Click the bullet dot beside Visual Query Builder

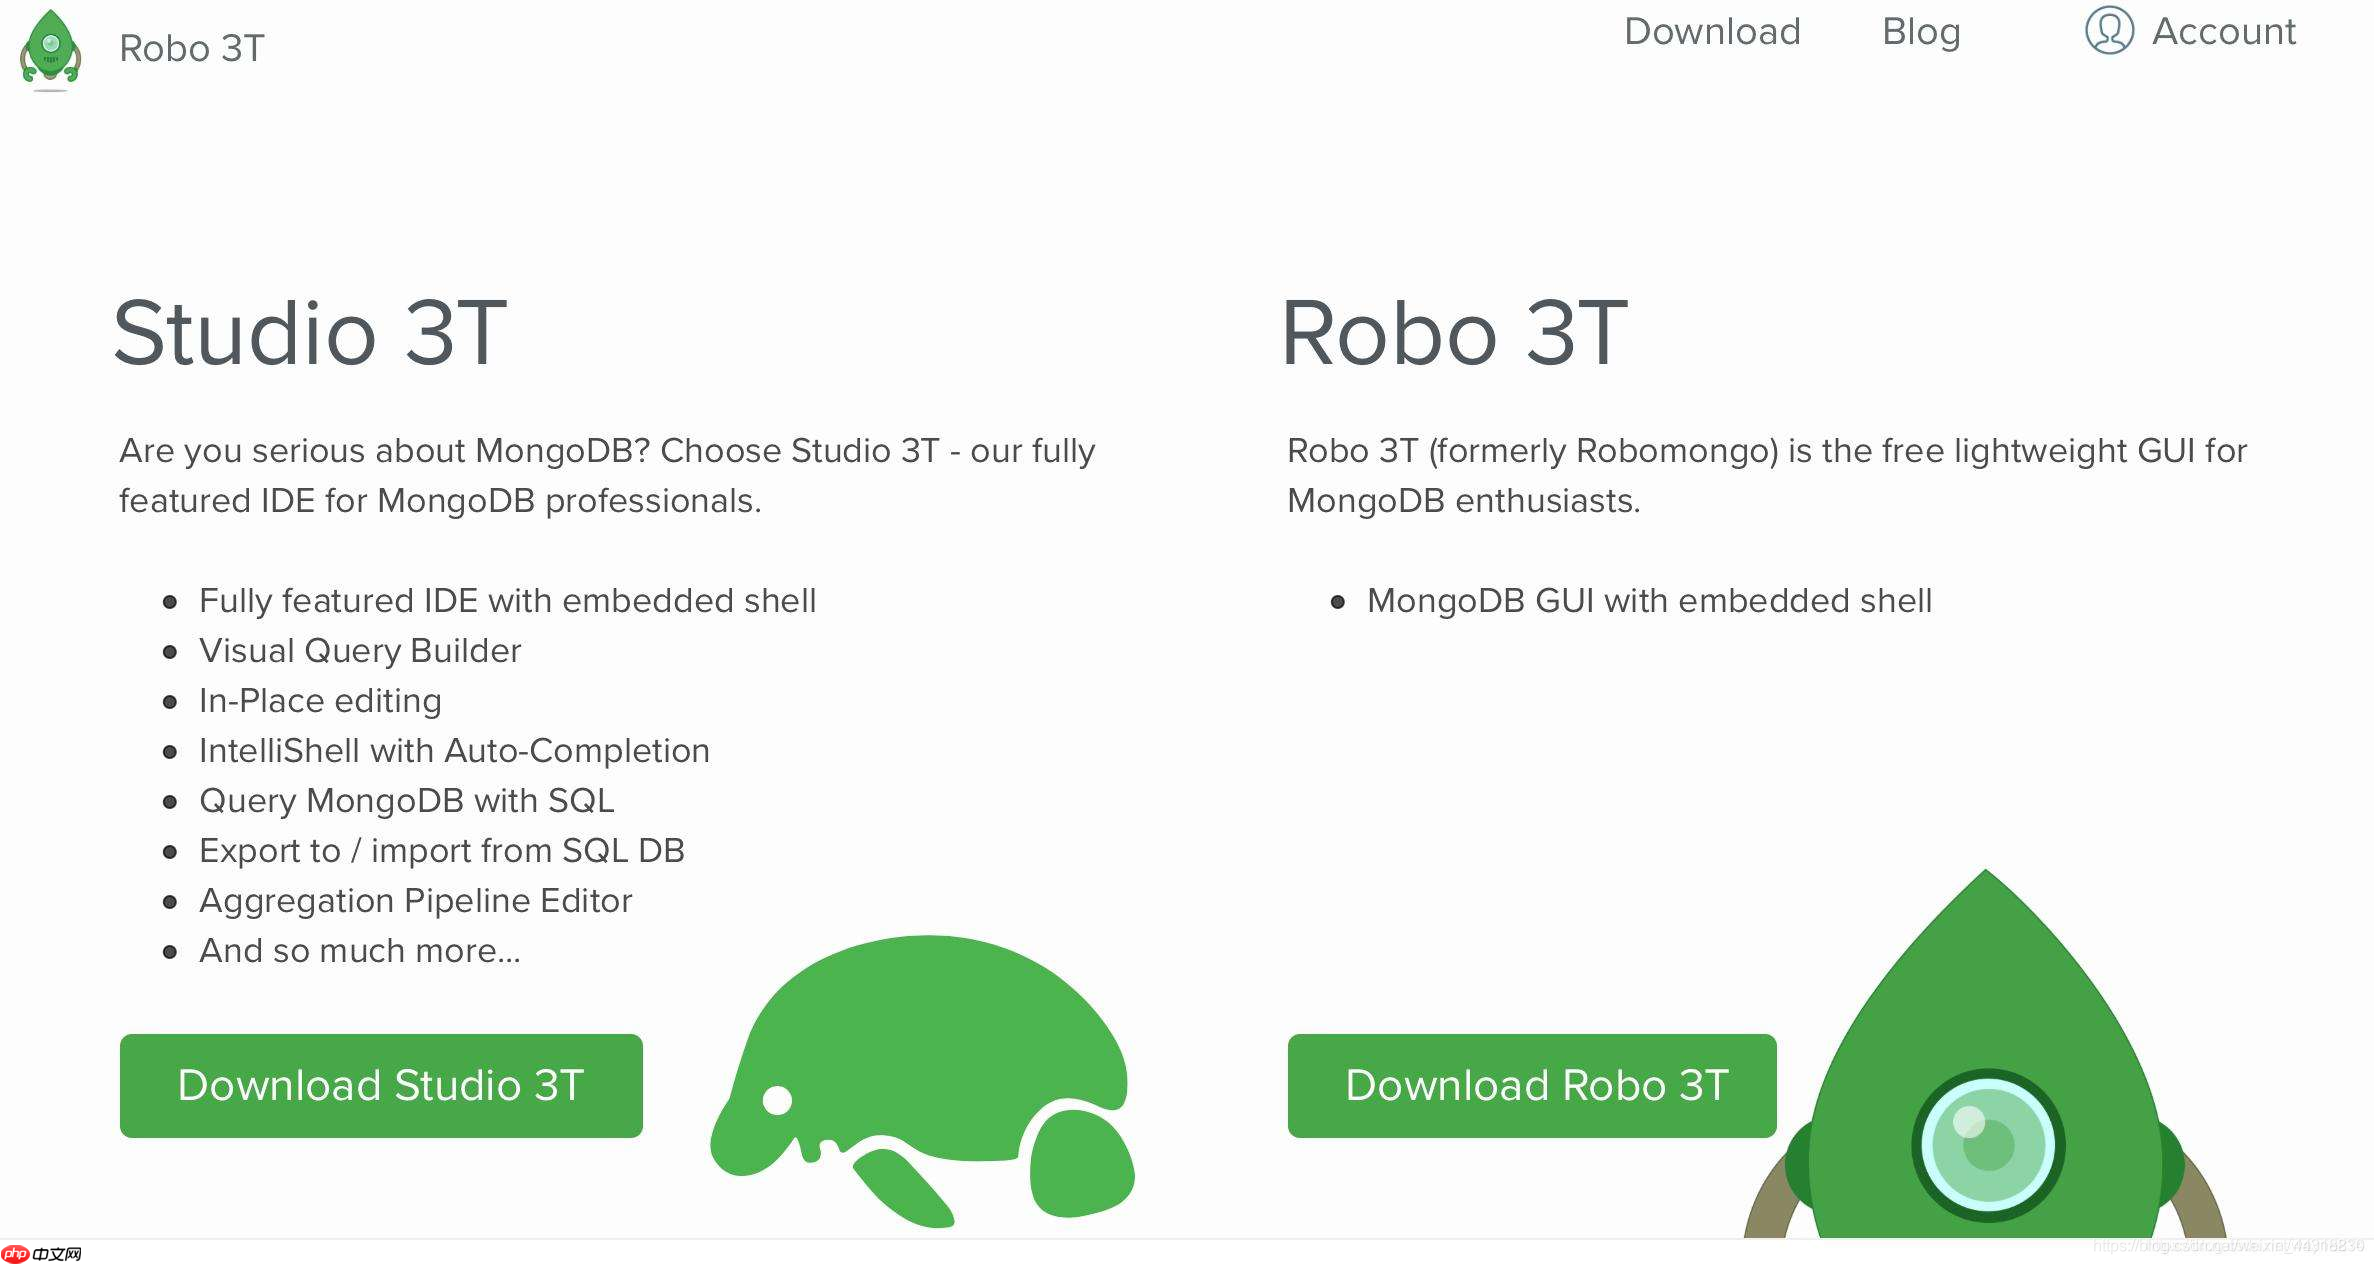tap(168, 654)
